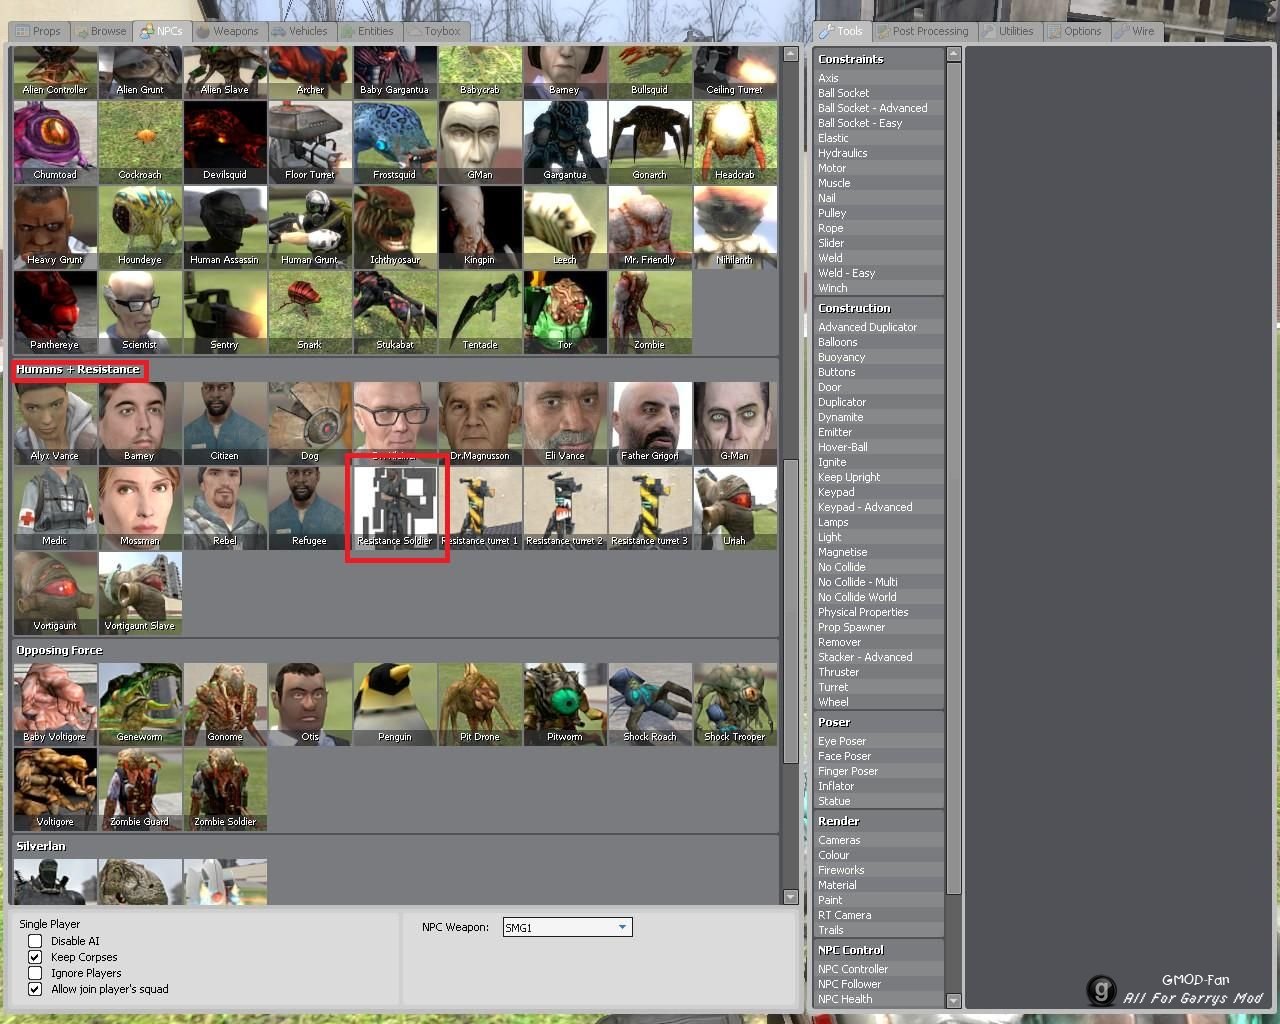Spawn the Zombie Soldier NPC
1280x1024 pixels.
[x=225, y=789]
